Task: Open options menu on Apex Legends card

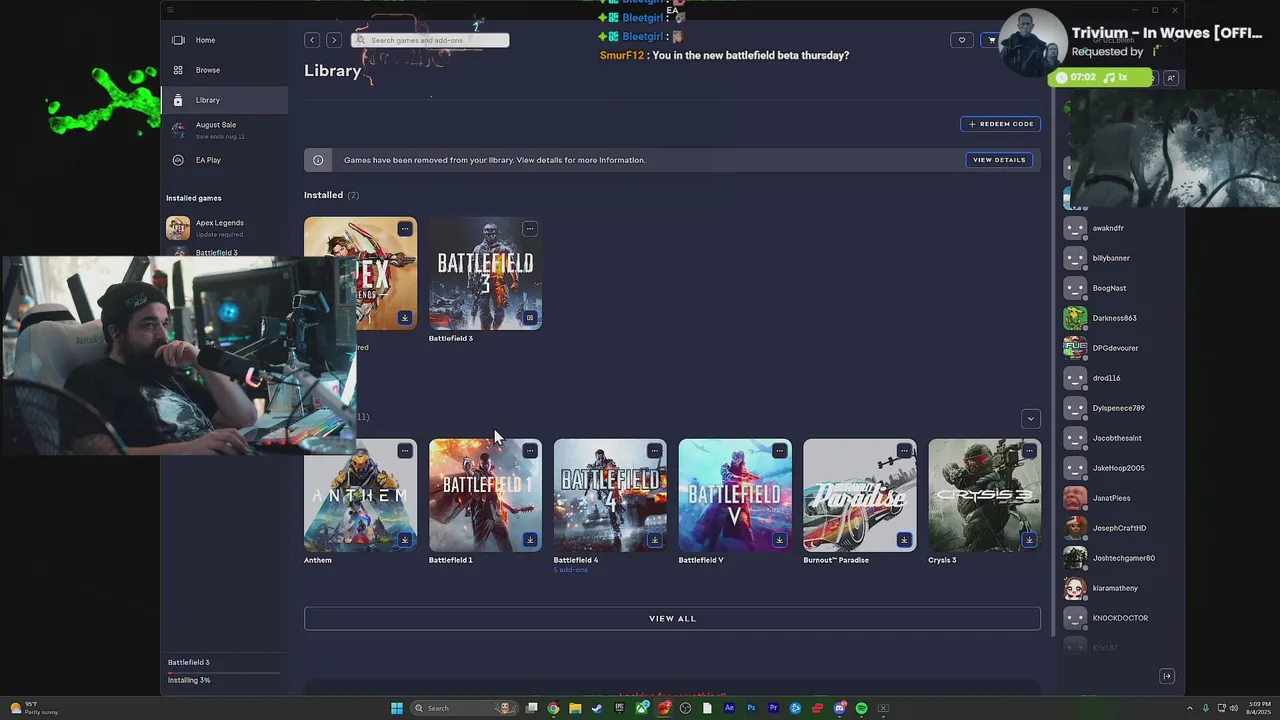Action: [404, 229]
